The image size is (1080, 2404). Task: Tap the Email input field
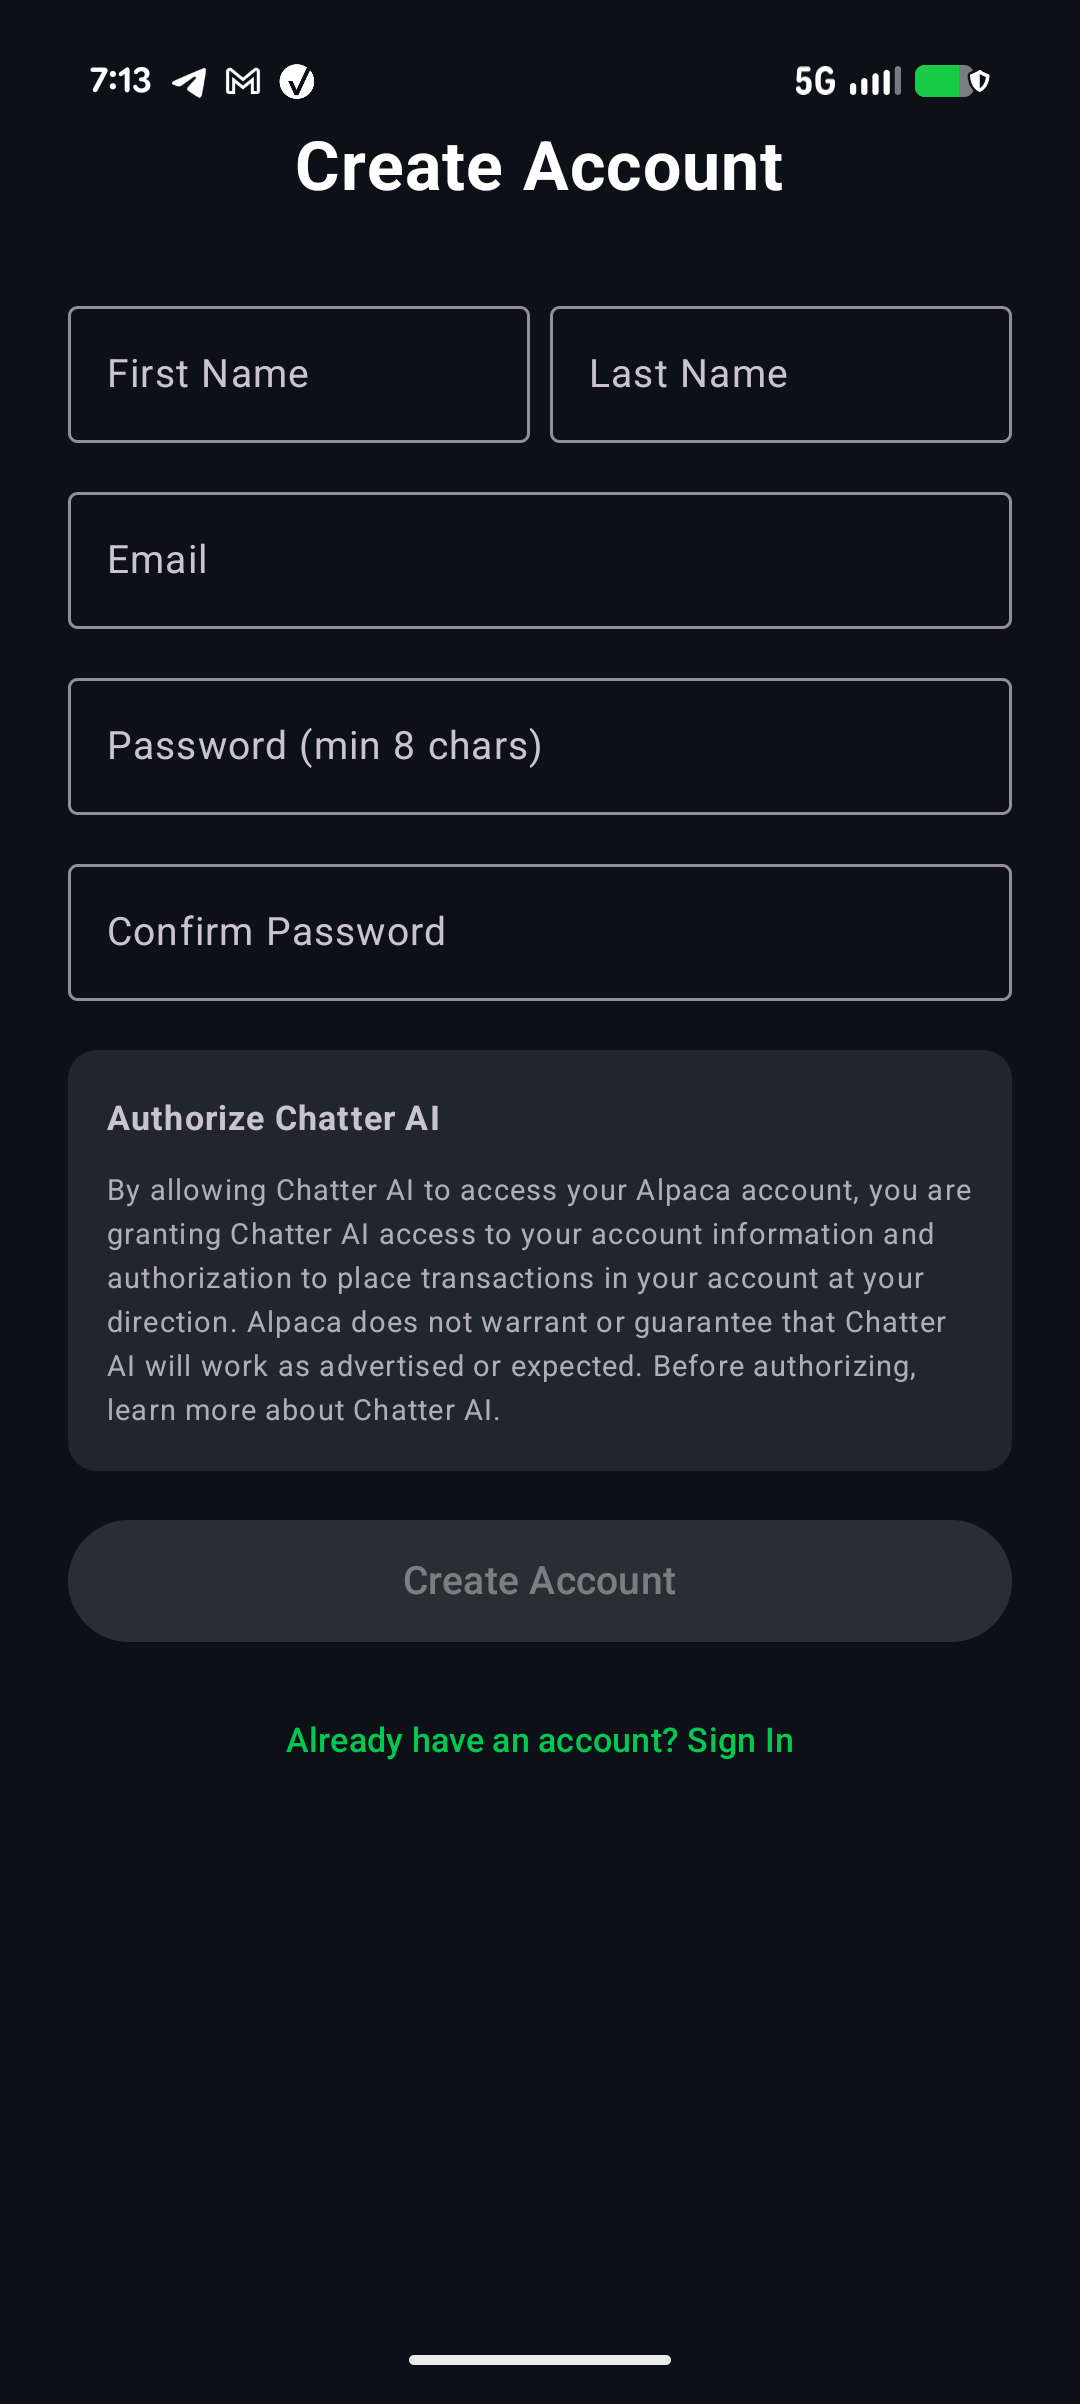coord(540,560)
